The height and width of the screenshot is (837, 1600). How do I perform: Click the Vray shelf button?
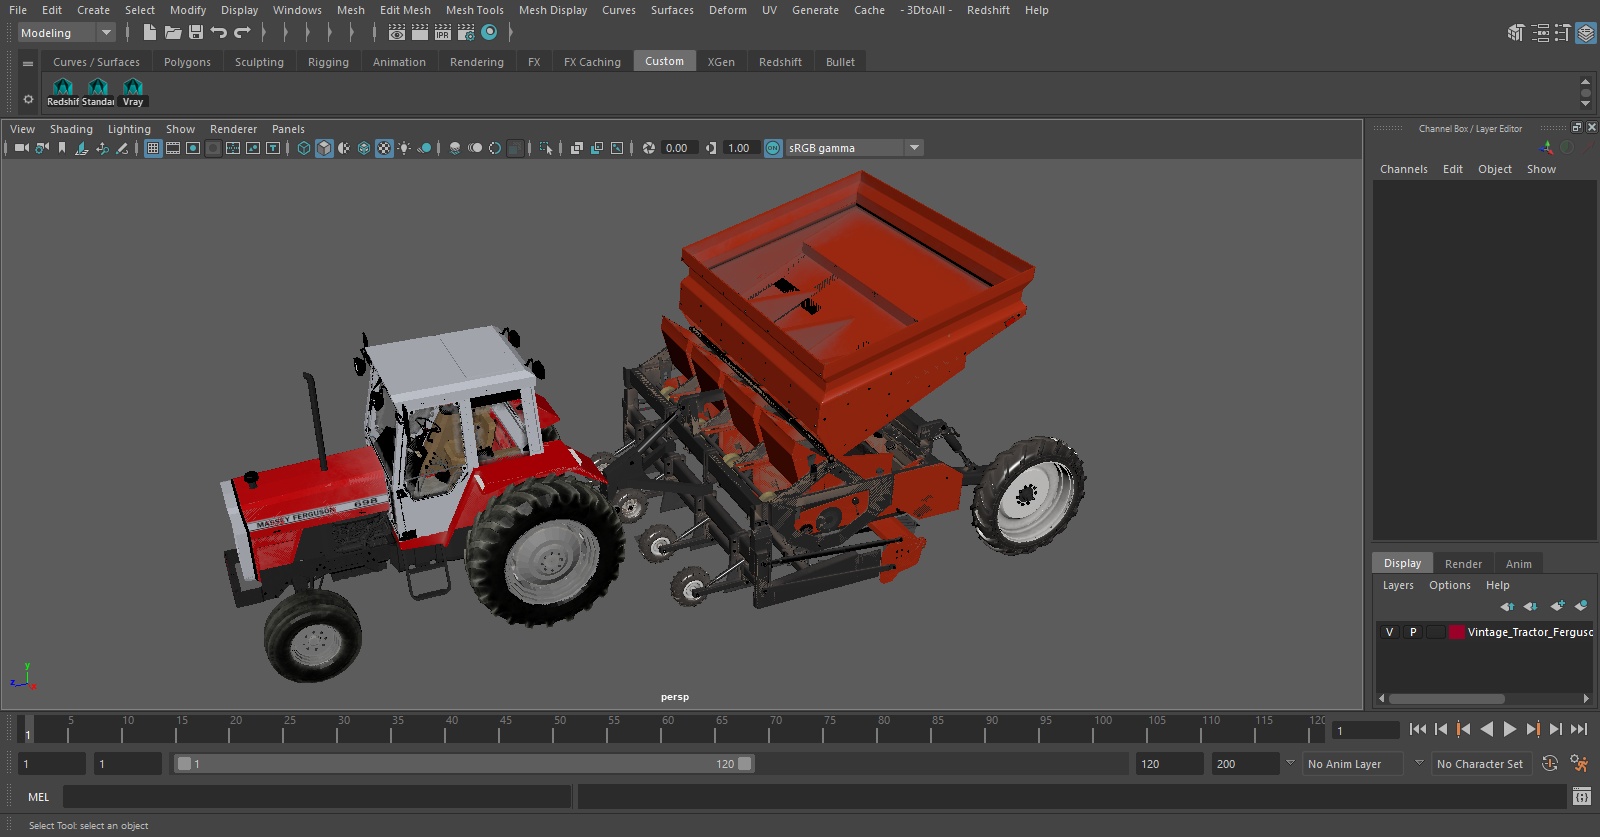pyautogui.click(x=133, y=92)
